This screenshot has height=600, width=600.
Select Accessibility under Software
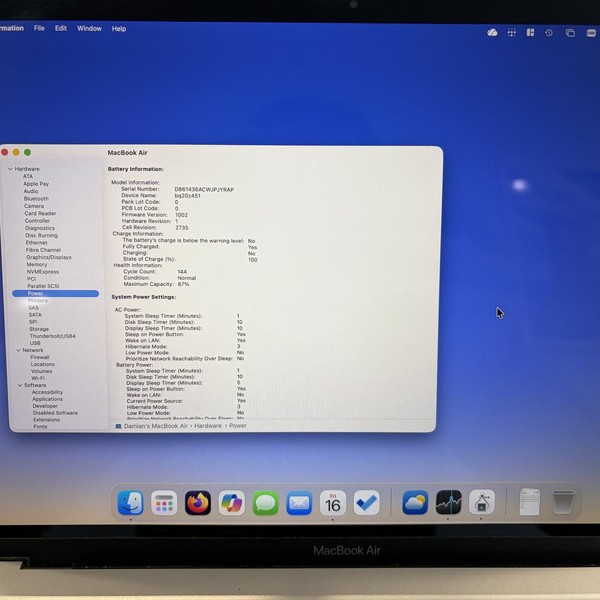point(47,392)
